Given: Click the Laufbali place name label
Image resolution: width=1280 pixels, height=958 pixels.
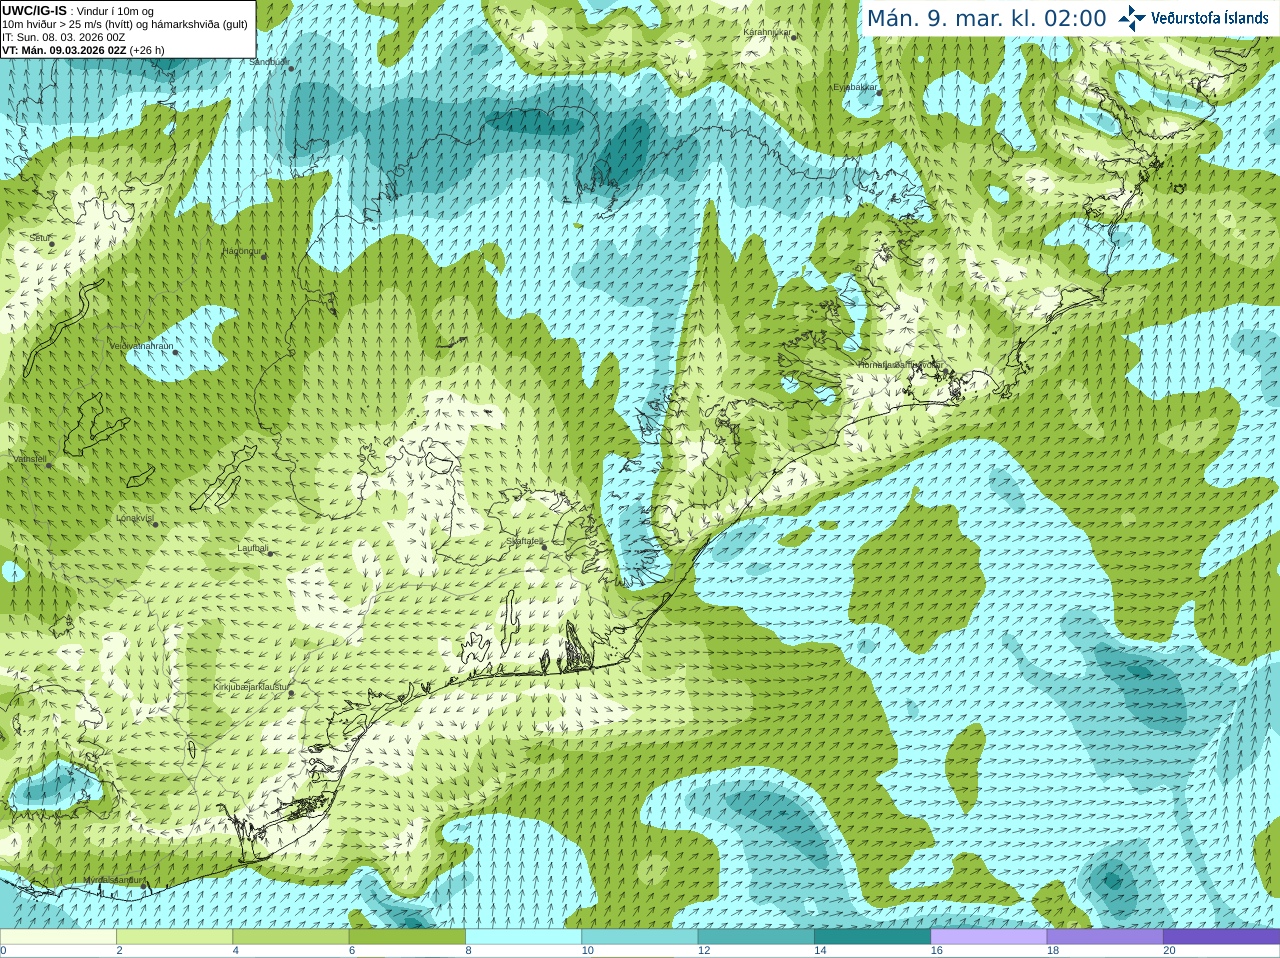Looking at the screenshot, I should [253, 547].
